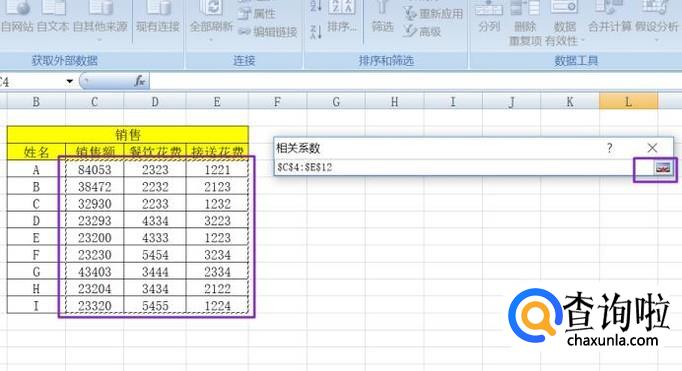Click the dialog help question mark

610,148
